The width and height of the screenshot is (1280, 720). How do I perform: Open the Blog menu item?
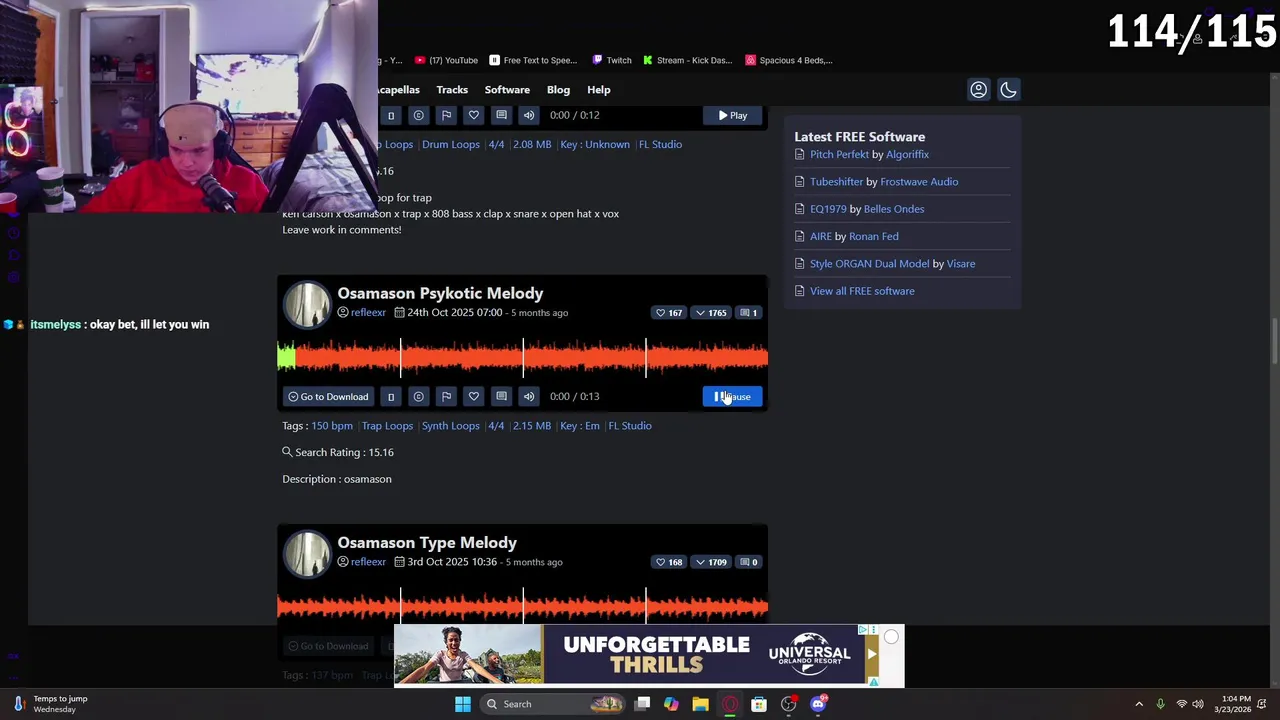coord(558,90)
